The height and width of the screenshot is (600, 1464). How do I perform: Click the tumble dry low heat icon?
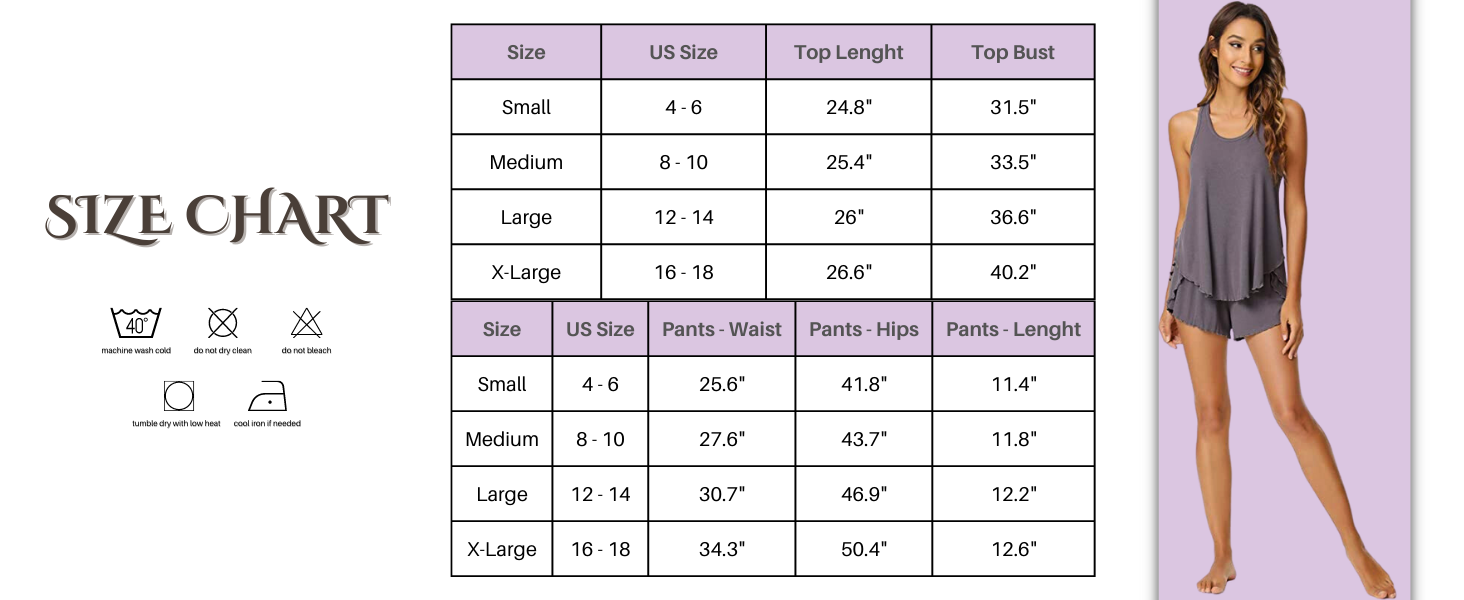point(178,397)
